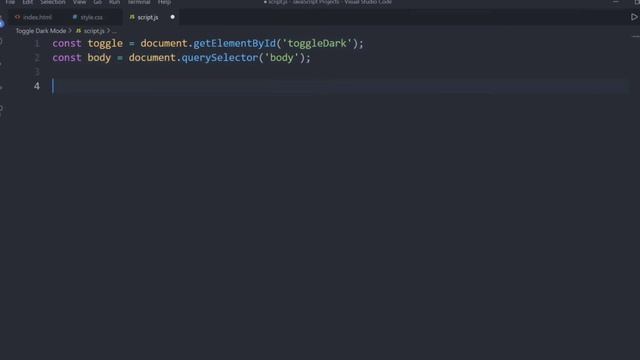Minimize the Visual Studio Code window
The height and width of the screenshot is (360, 640).
pyautogui.click(x=616, y=2)
